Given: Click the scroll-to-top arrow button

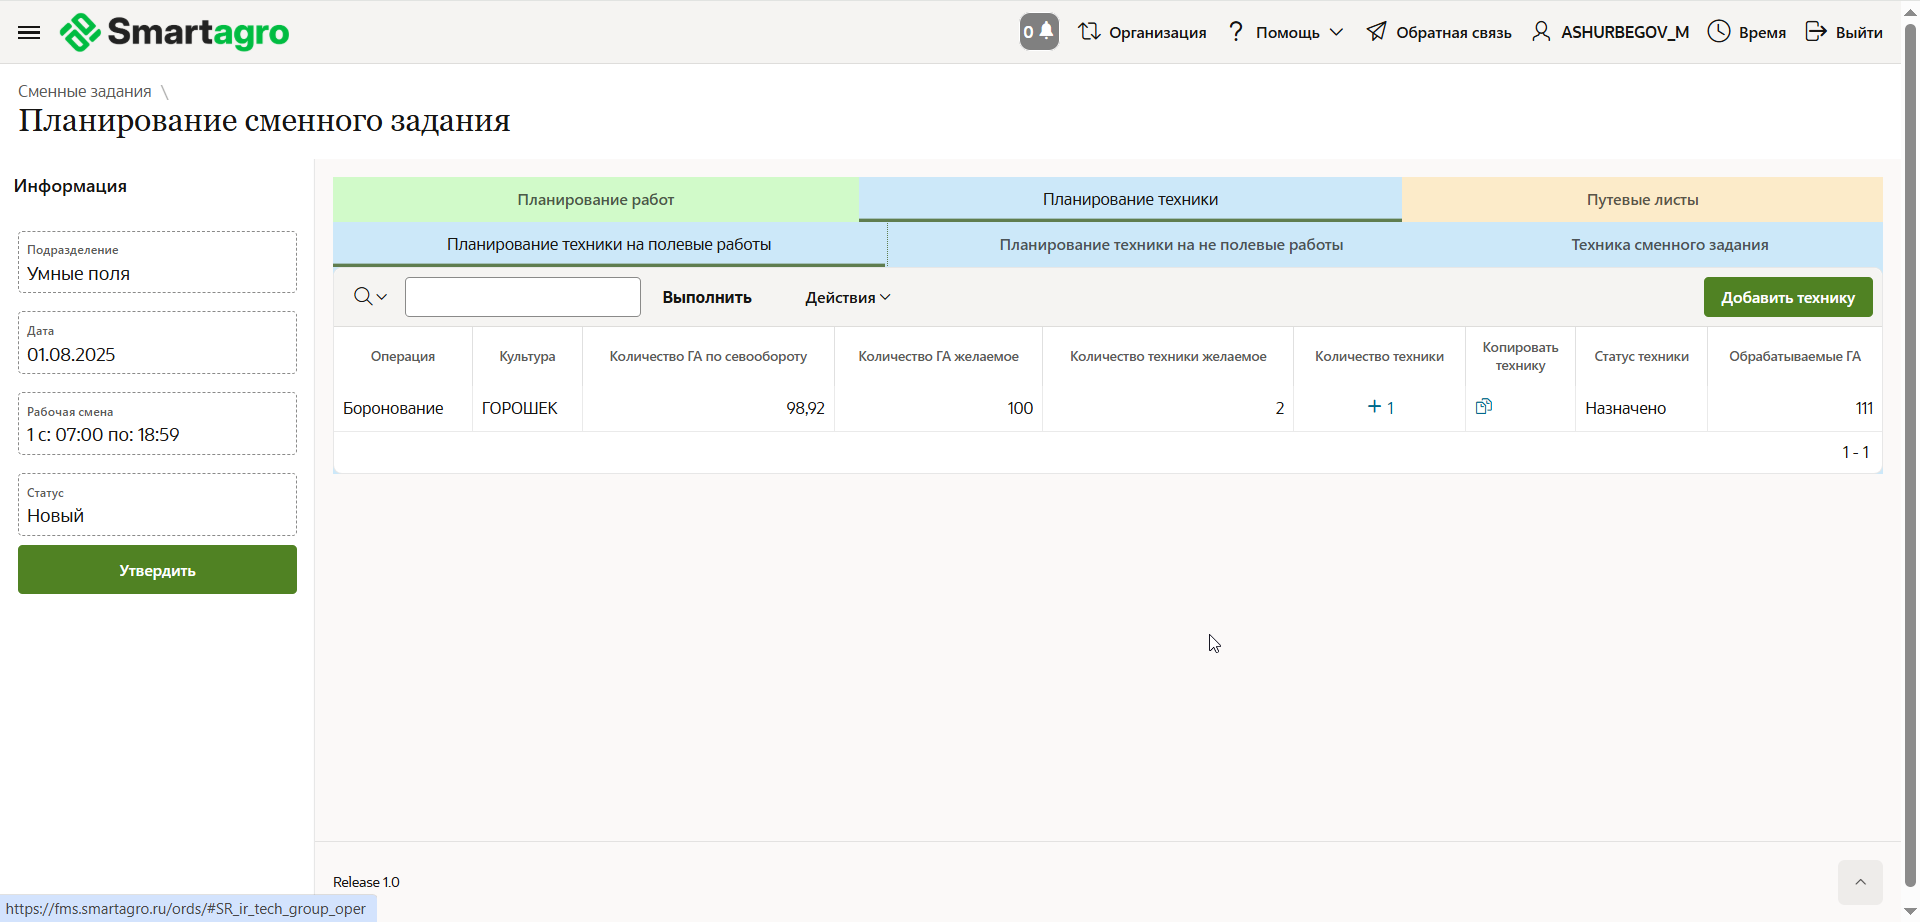Looking at the screenshot, I should 1859,882.
